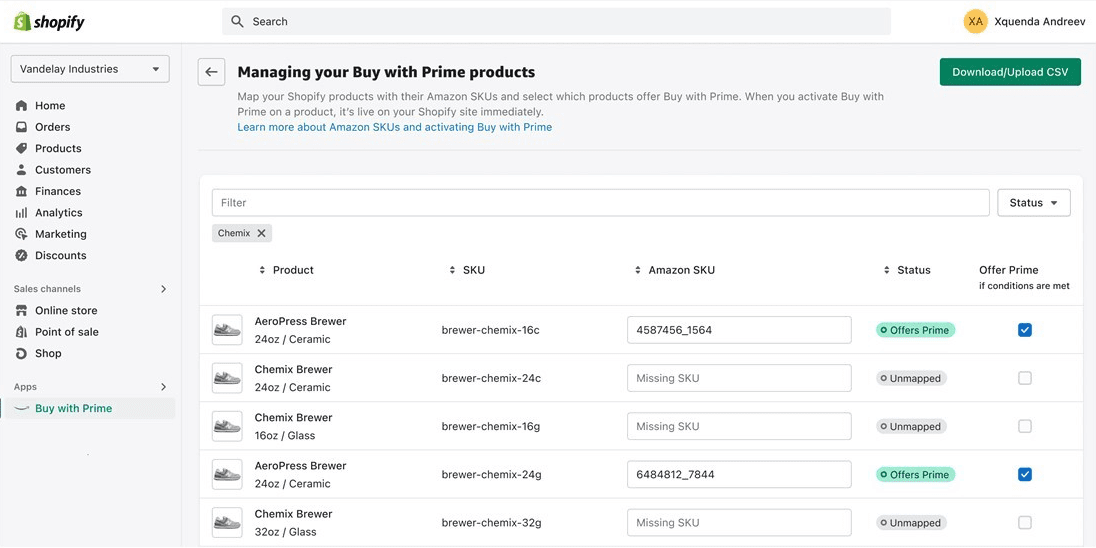Click Offers Prime badge for brewer-chemix-24g
Viewport: 1096px width, 548px height.
[x=915, y=475]
